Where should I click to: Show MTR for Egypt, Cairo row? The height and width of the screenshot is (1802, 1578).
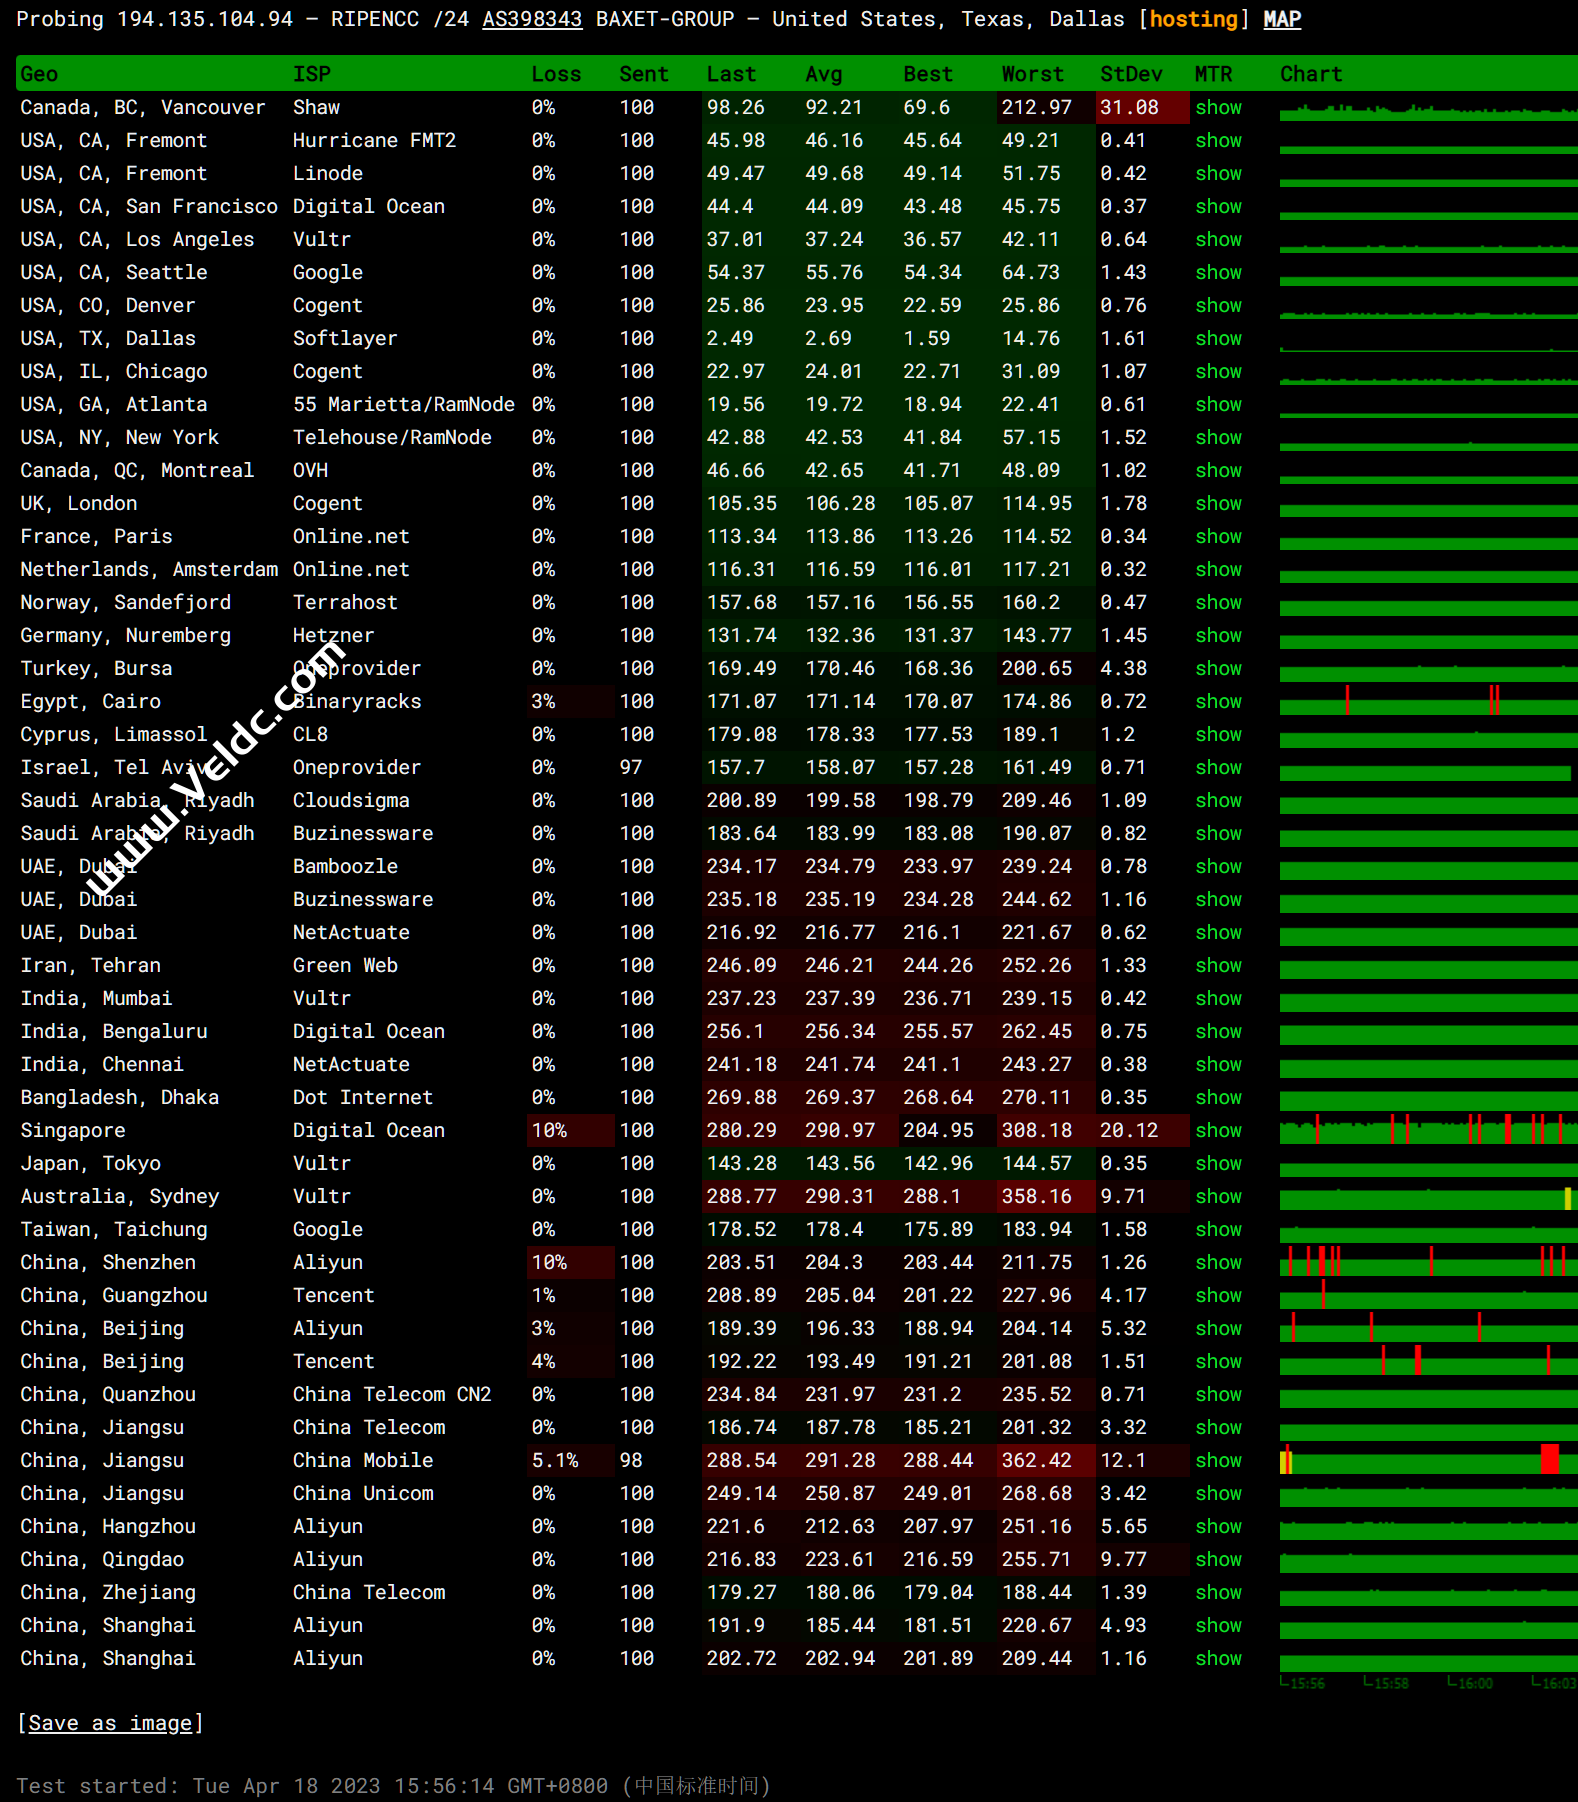tap(1218, 701)
